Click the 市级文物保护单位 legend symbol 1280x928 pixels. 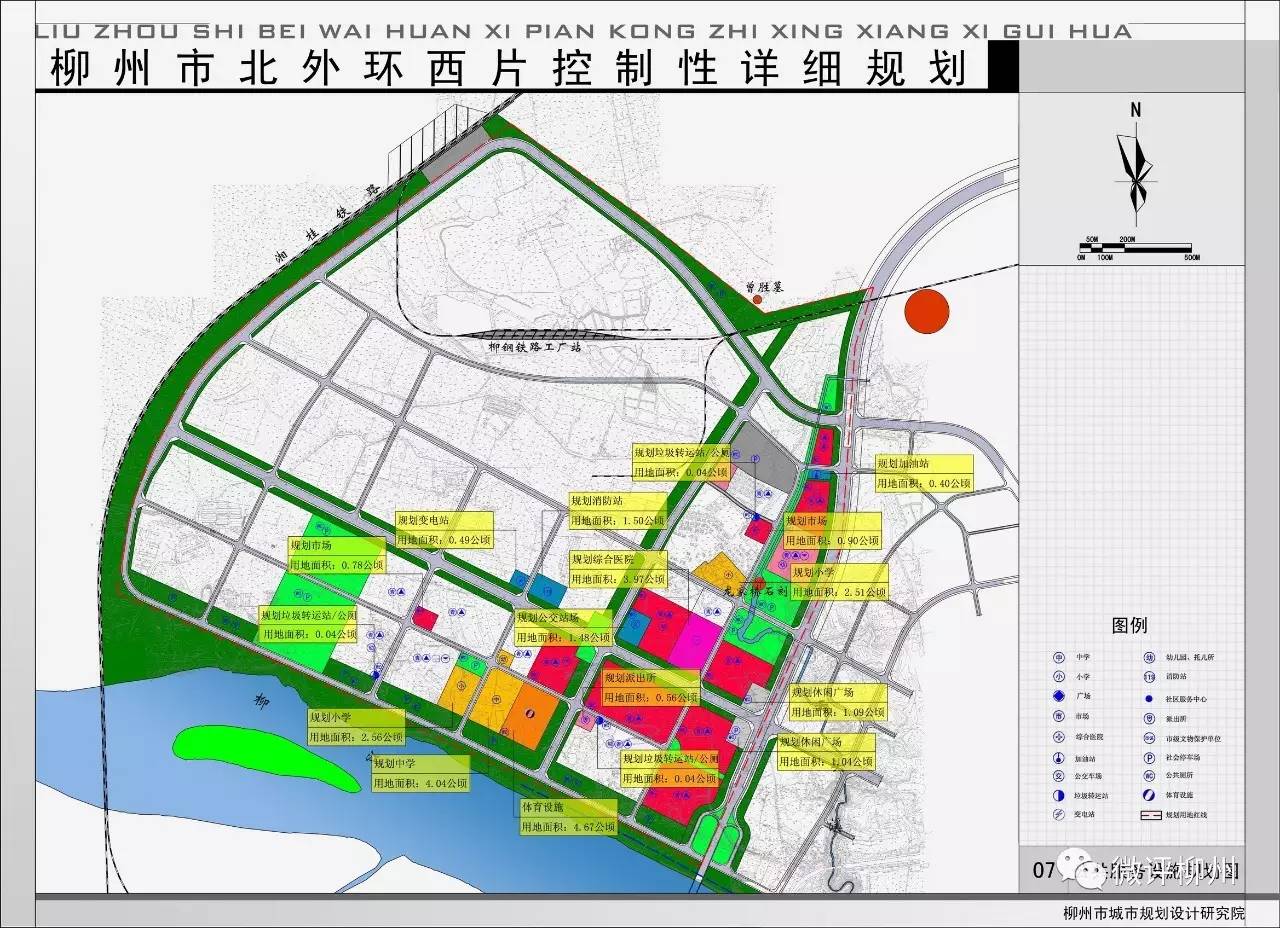click(1150, 737)
